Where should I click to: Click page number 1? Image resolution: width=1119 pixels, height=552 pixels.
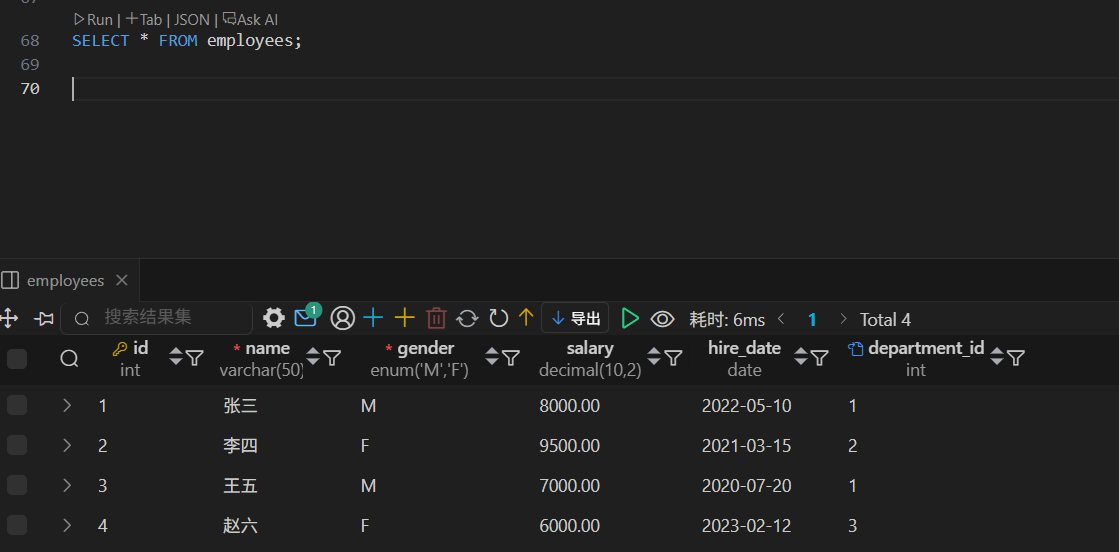click(812, 320)
